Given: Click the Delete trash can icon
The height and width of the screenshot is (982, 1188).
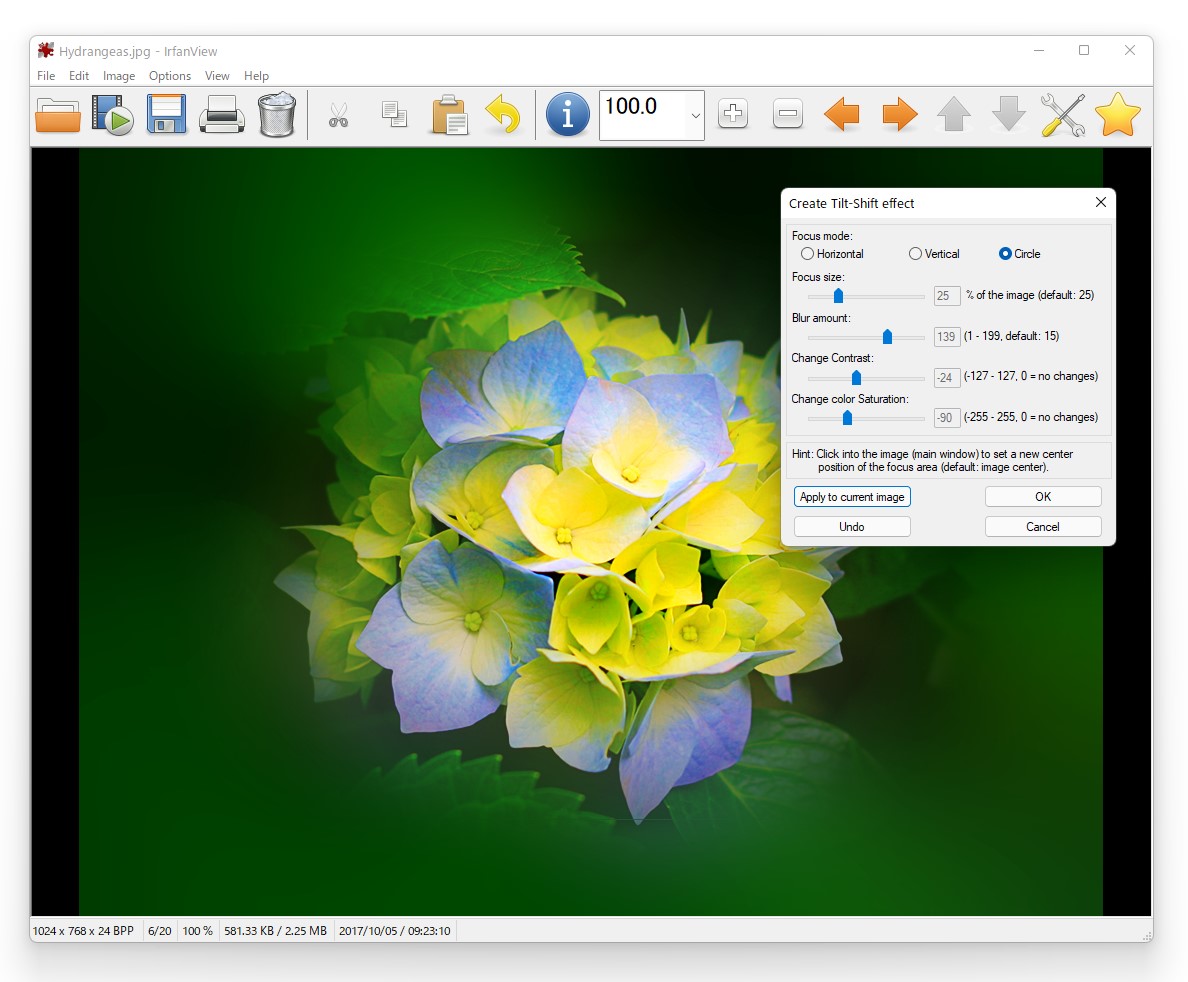Looking at the screenshot, I should pos(277,114).
